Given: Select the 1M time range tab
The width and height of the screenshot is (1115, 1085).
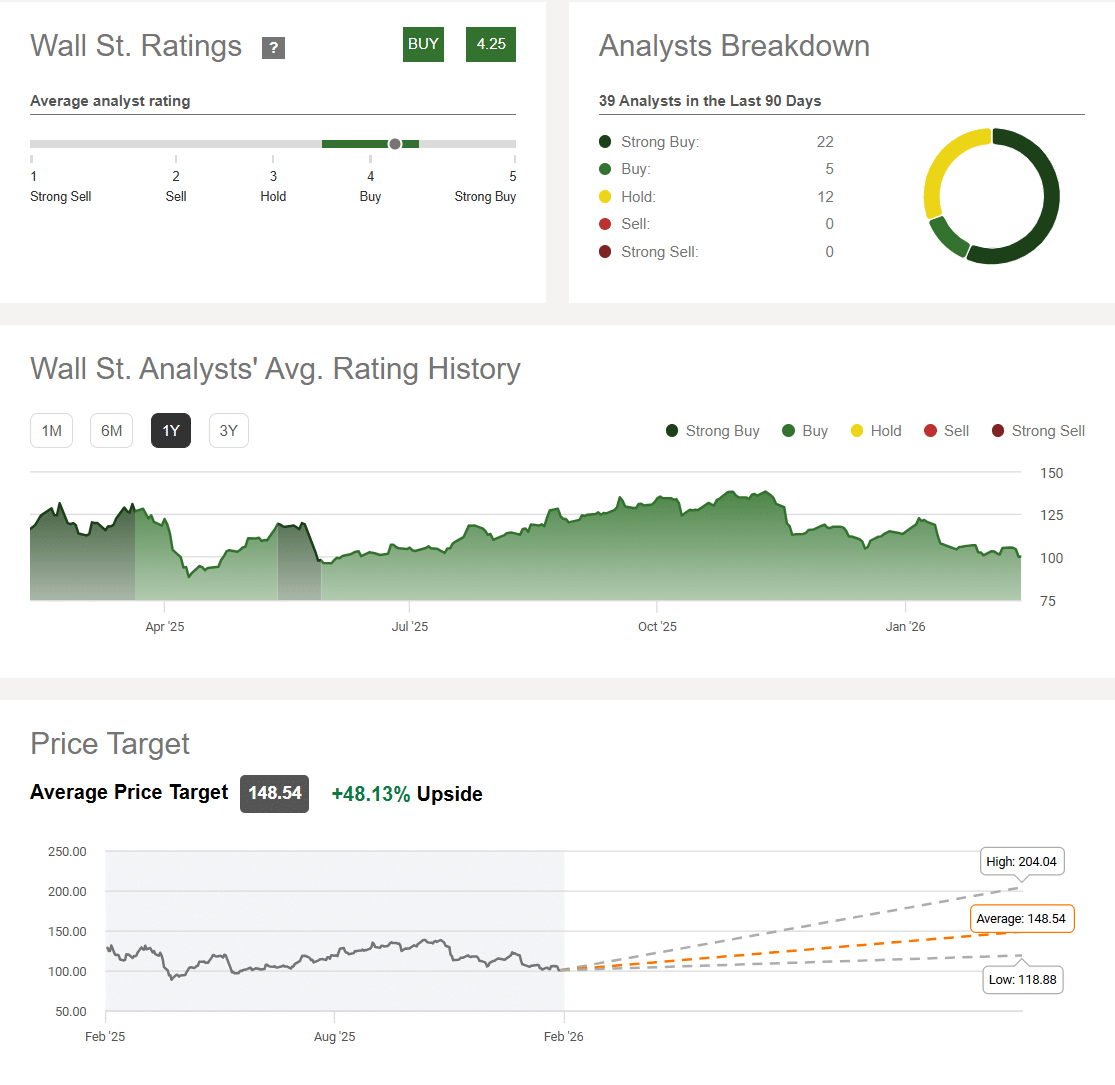Looking at the screenshot, I should (x=51, y=431).
